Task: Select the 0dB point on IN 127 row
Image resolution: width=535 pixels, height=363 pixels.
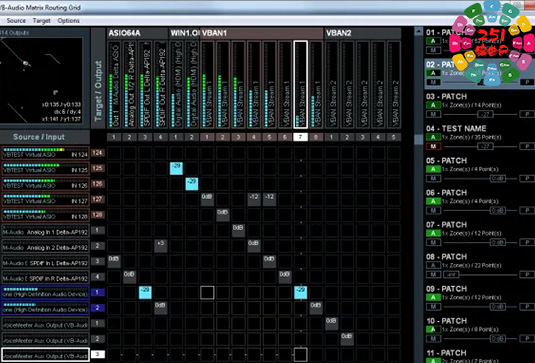Action: coord(207,199)
